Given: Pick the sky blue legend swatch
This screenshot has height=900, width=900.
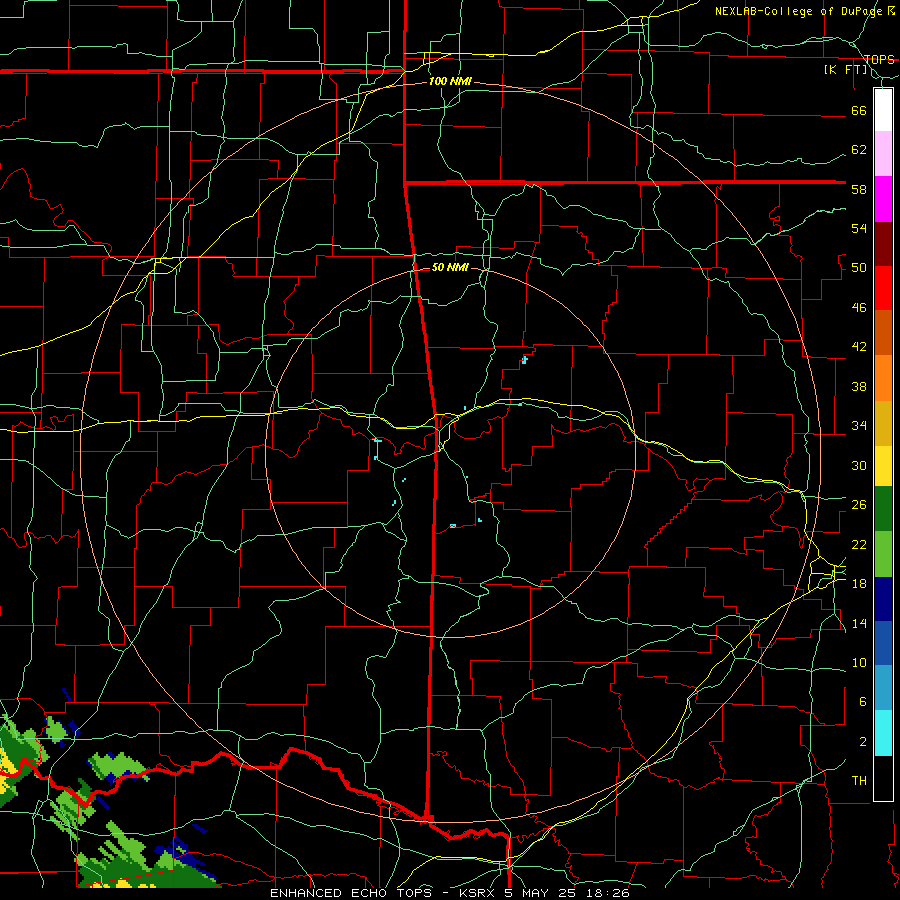Looking at the screenshot, I should (883, 688).
